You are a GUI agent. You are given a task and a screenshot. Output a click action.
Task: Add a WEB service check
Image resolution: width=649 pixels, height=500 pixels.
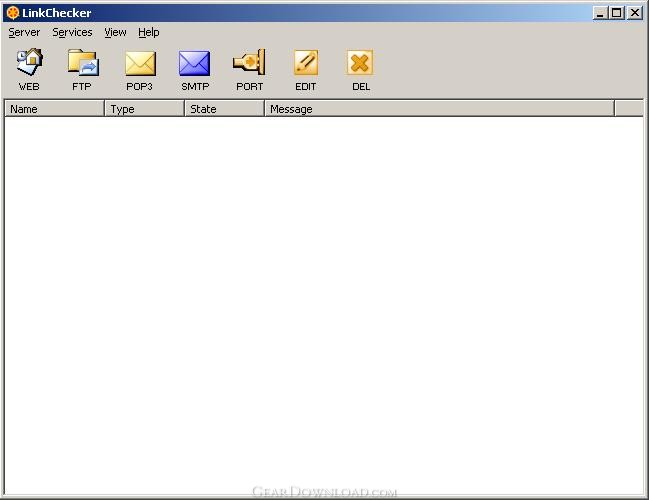(x=29, y=69)
